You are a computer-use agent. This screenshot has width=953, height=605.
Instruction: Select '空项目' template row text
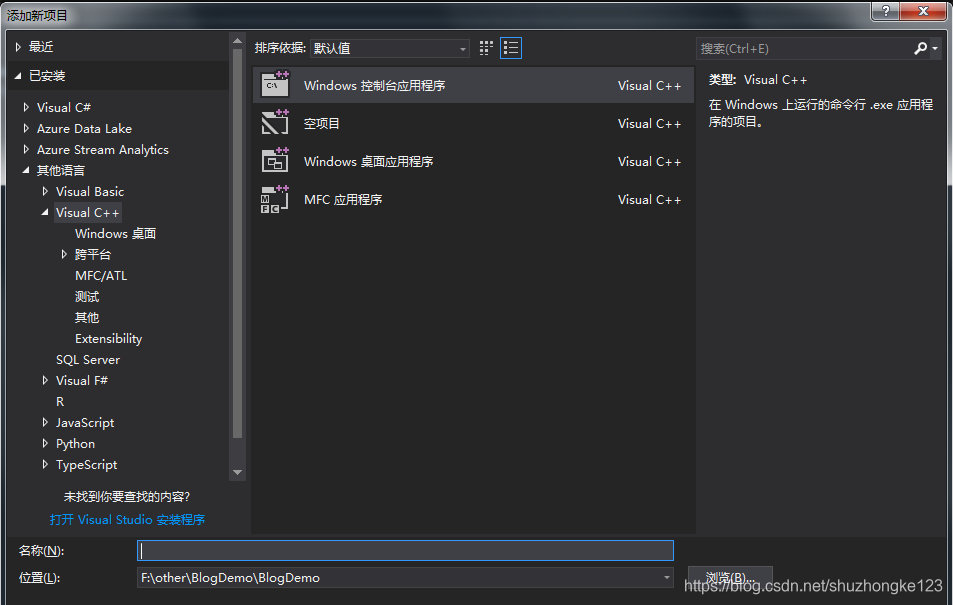tap(322, 123)
